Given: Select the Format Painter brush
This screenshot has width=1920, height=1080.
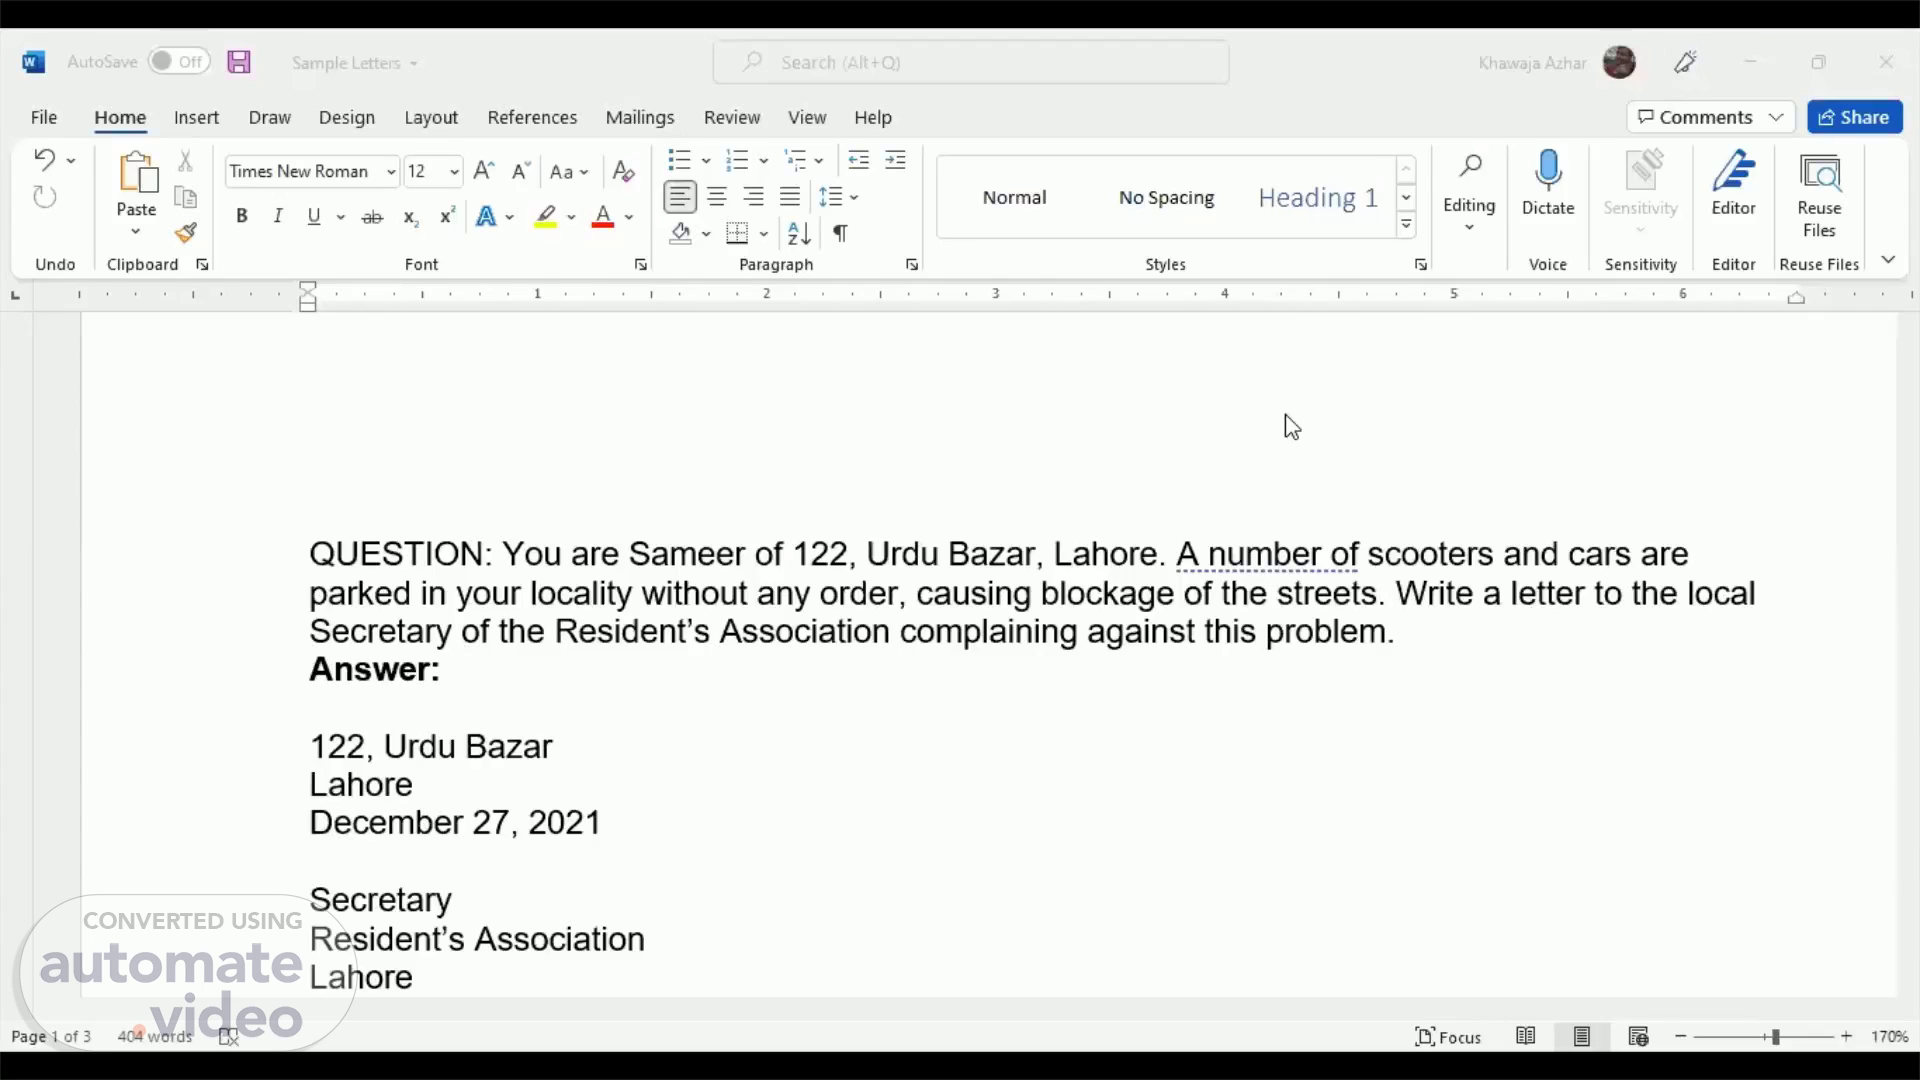Looking at the screenshot, I should (186, 233).
